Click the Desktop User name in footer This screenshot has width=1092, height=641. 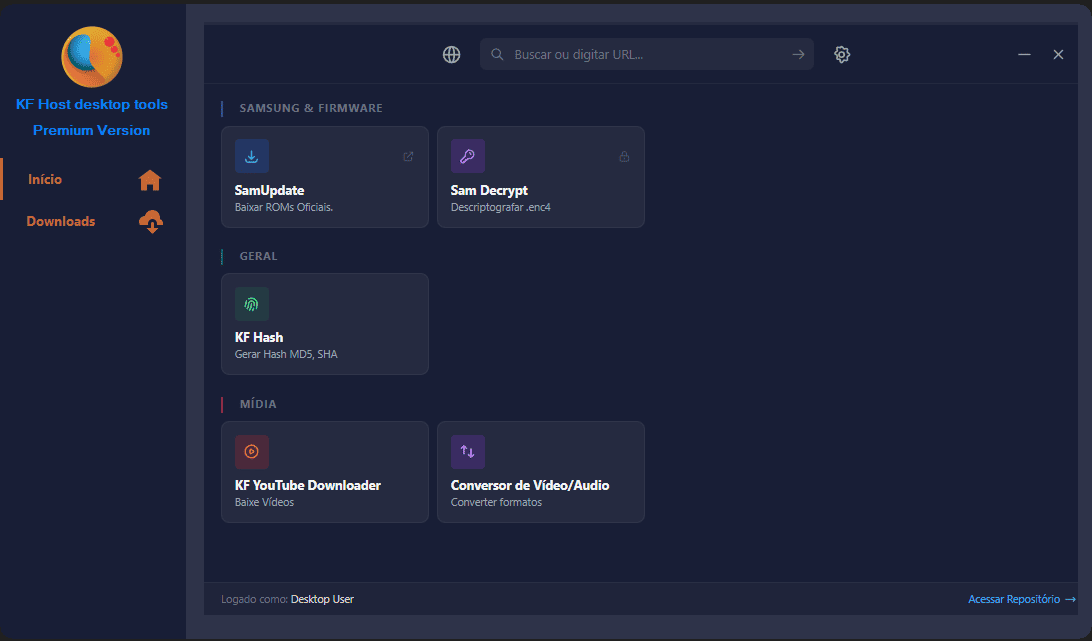322,598
